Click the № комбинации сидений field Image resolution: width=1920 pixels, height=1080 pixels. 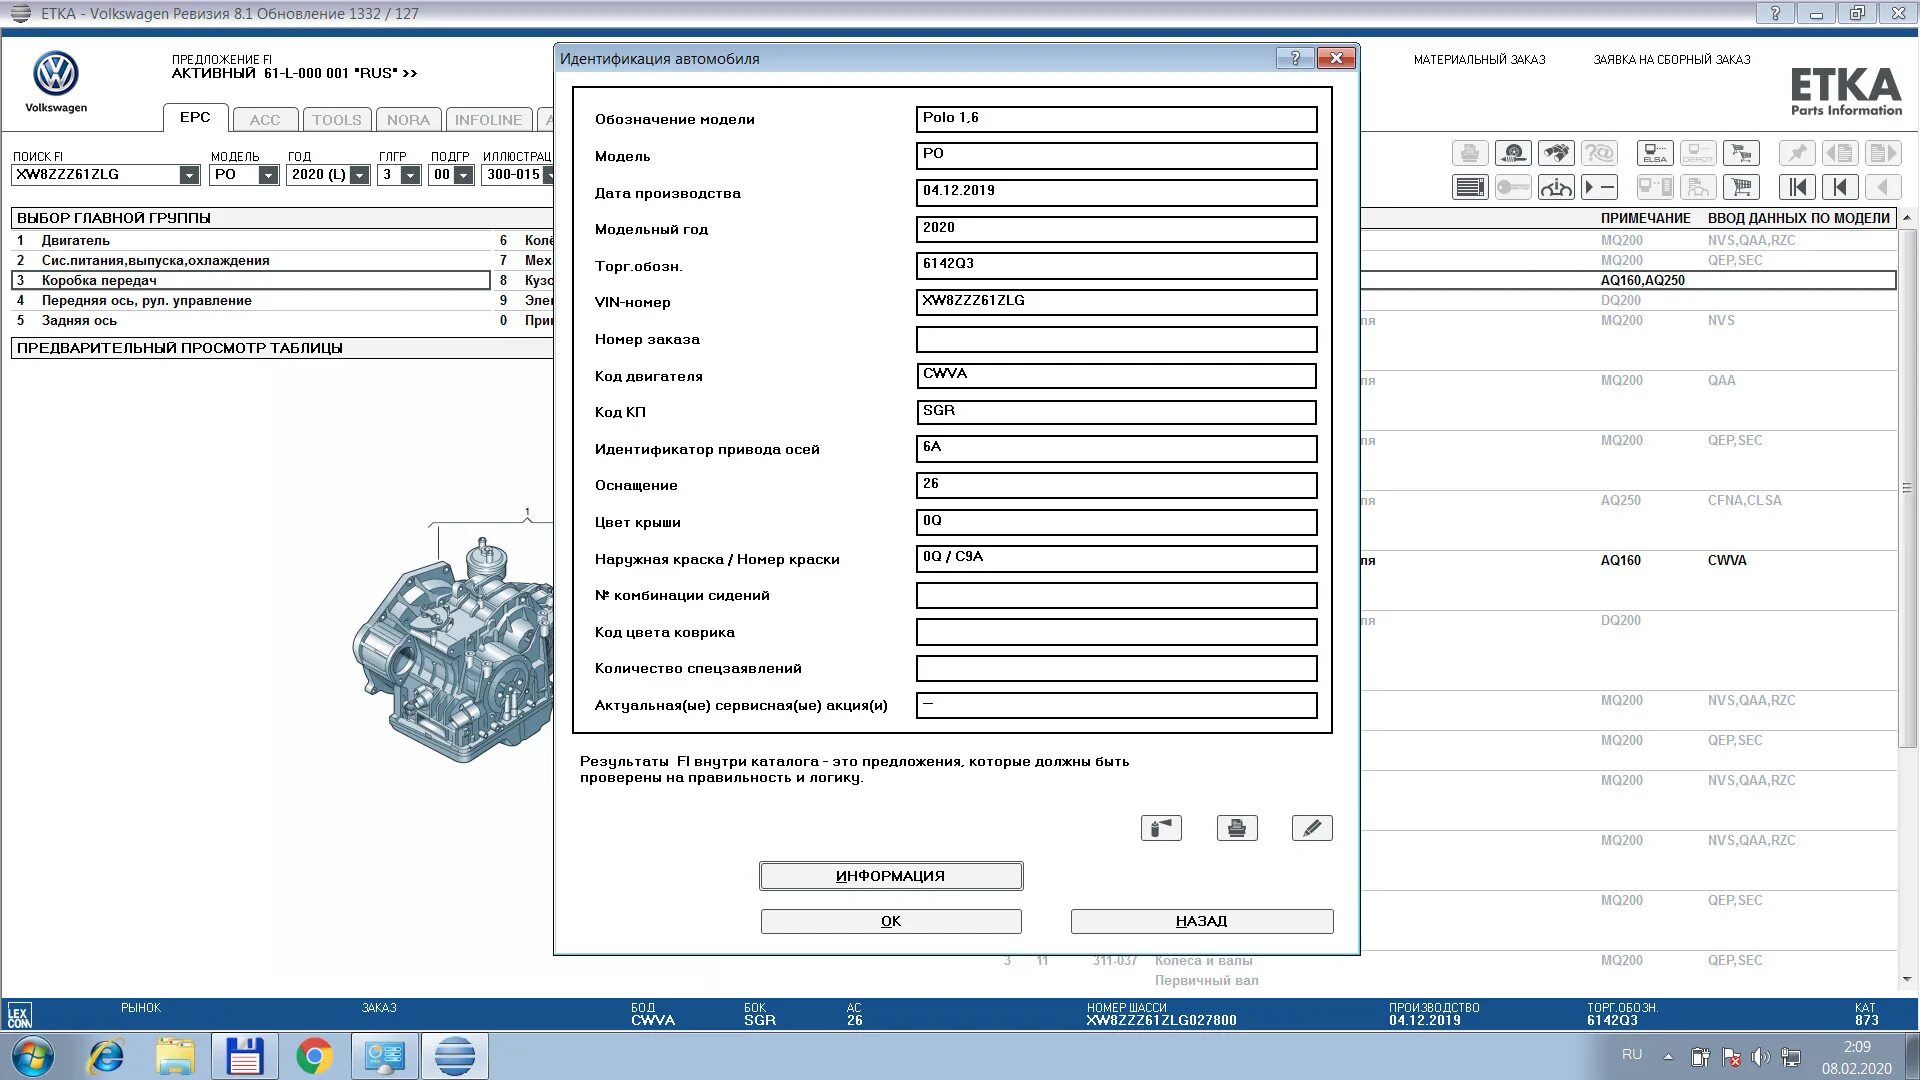[1116, 595]
